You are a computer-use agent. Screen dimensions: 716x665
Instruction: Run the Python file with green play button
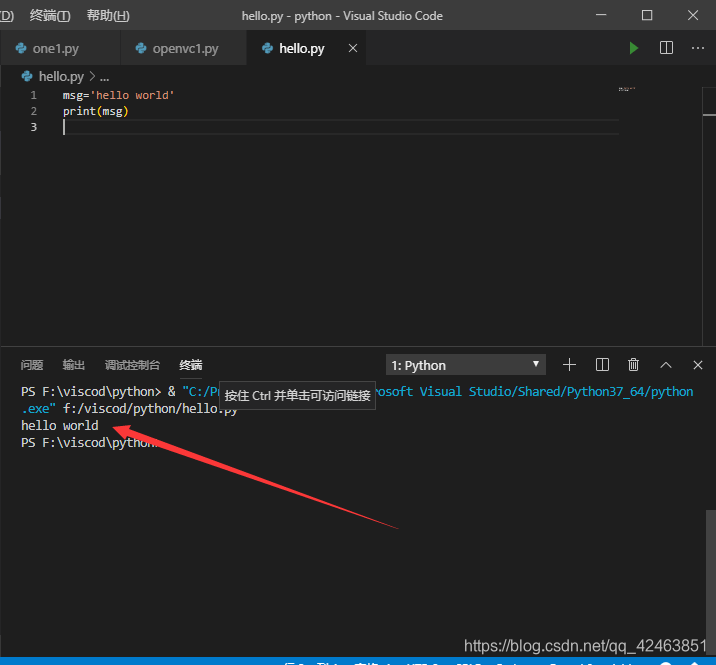point(633,48)
